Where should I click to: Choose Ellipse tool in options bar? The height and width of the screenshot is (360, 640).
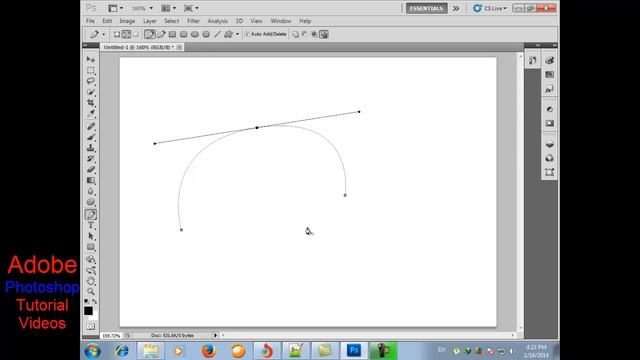tap(195, 34)
